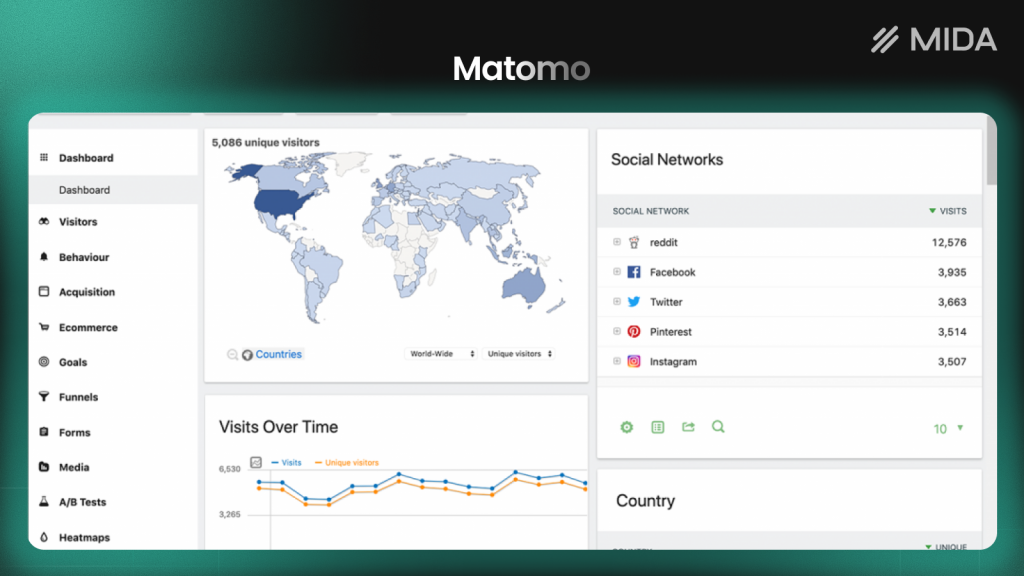Click the table view icon in Social Networks footer

pos(657,427)
